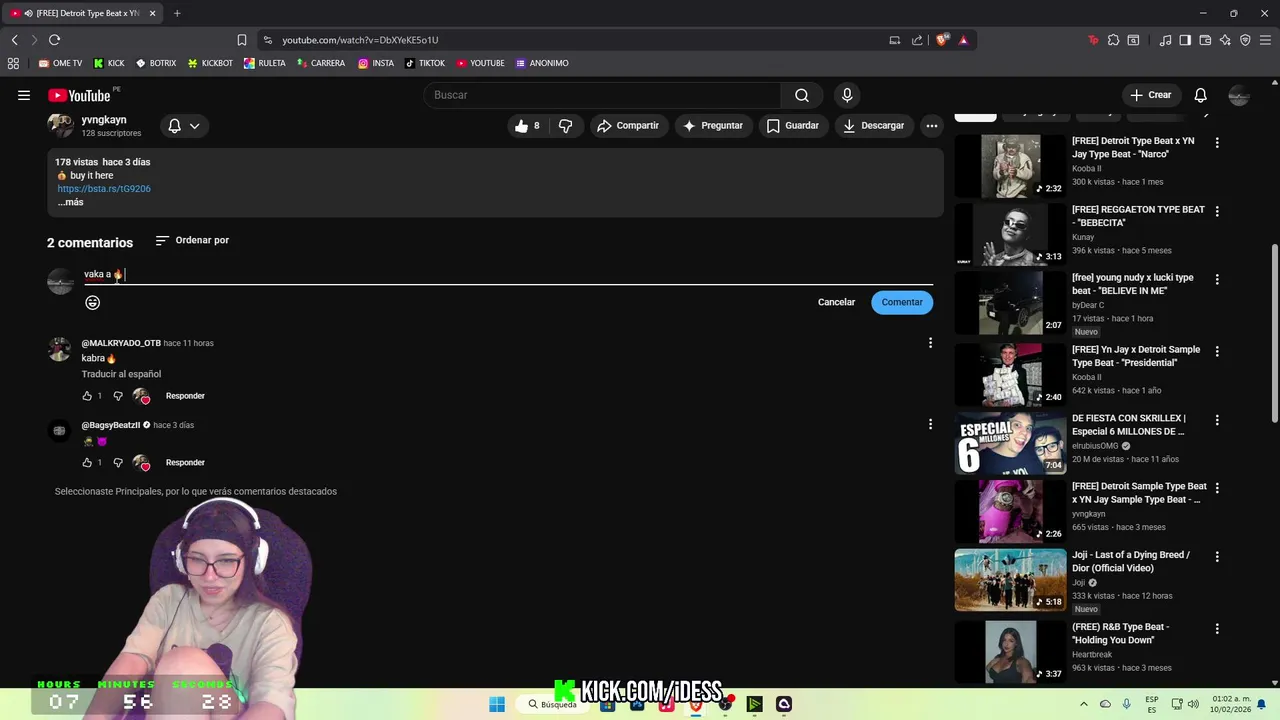Like the video with thumbs up
This screenshot has width=1280, height=720.
(527, 126)
